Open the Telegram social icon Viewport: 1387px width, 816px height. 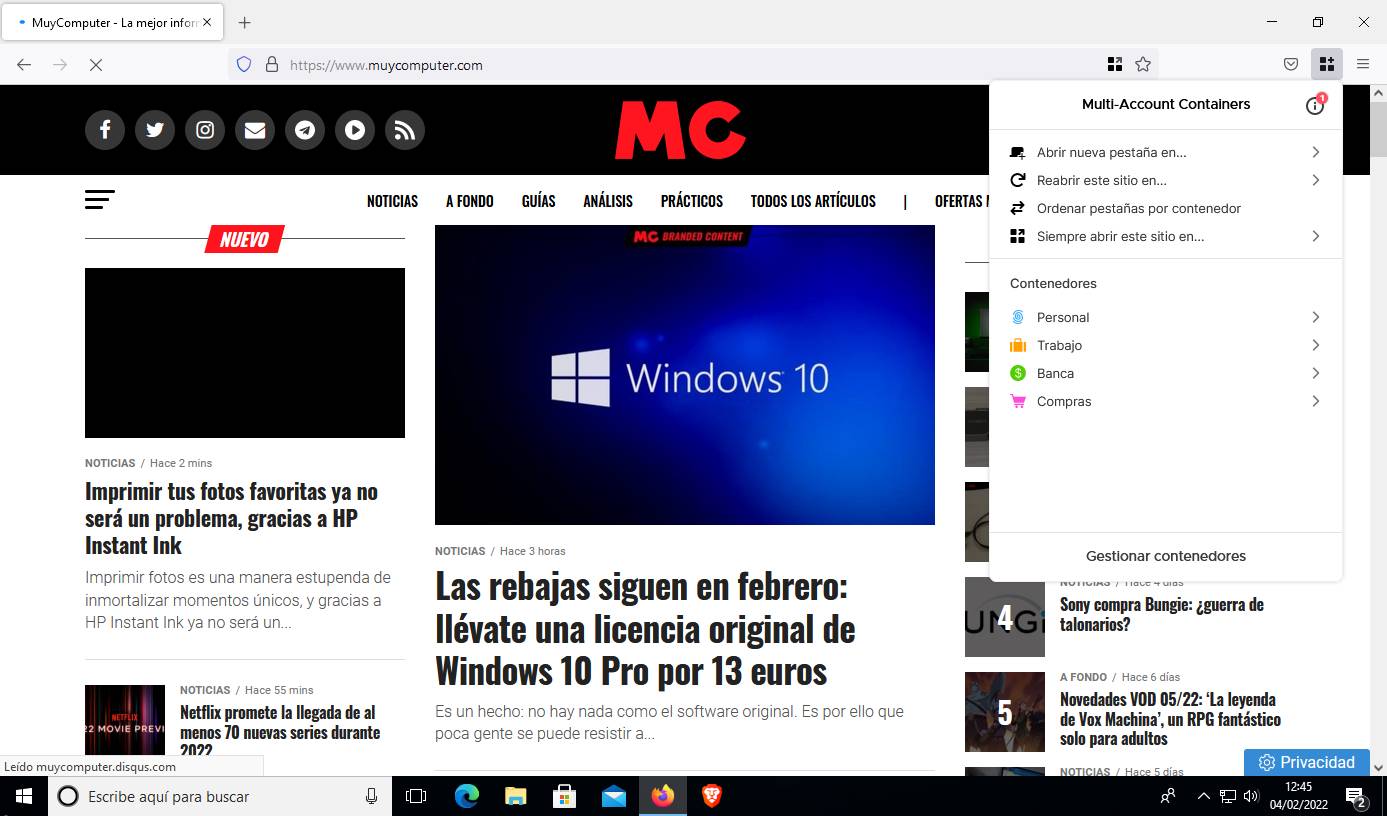point(305,130)
